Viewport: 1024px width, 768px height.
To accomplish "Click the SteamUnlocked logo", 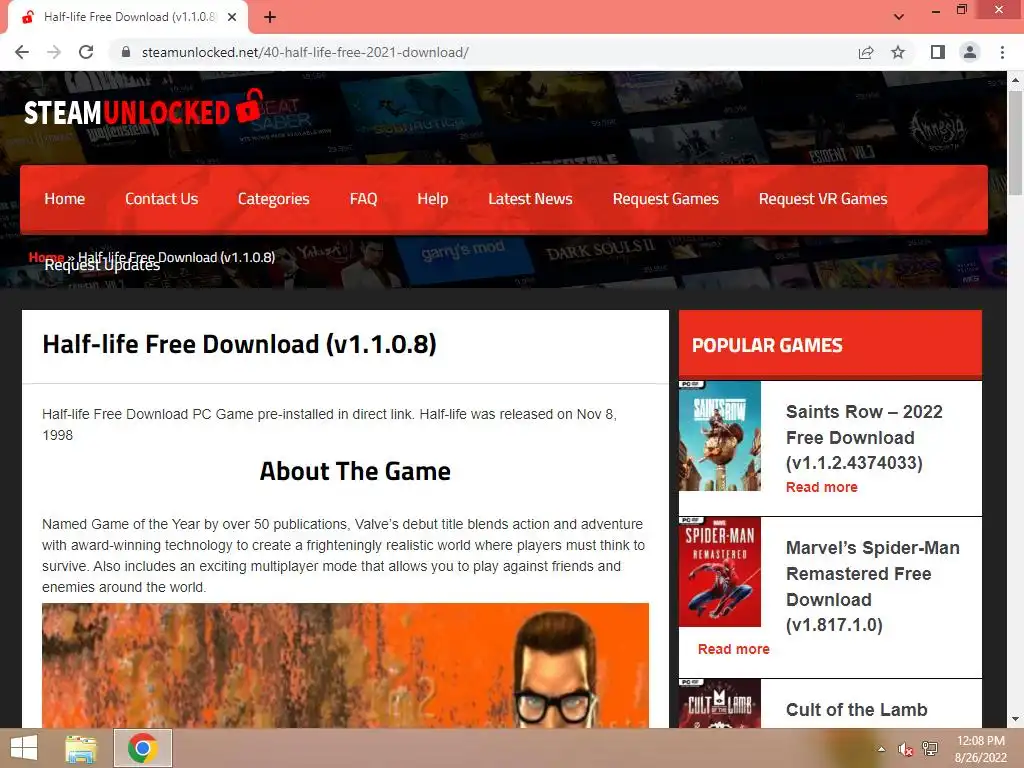I will coord(144,108).
